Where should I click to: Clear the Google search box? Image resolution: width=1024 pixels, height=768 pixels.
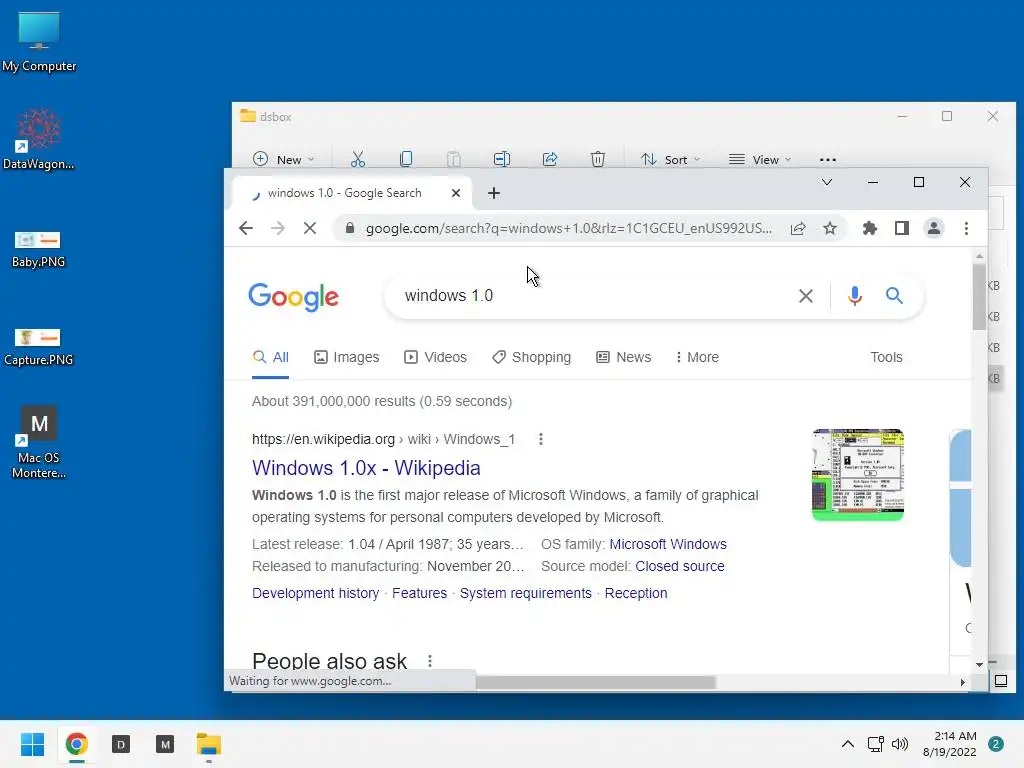[806, 296]
